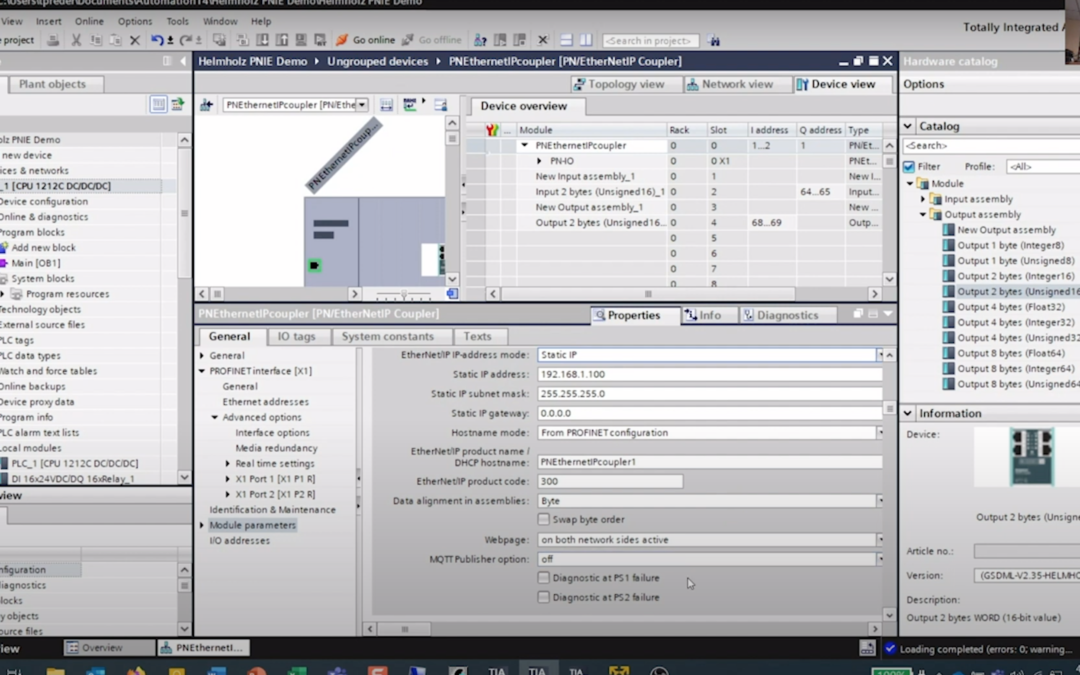
Task: Open the MQTT Publisher option dropdown
Action: click(880, 559)
